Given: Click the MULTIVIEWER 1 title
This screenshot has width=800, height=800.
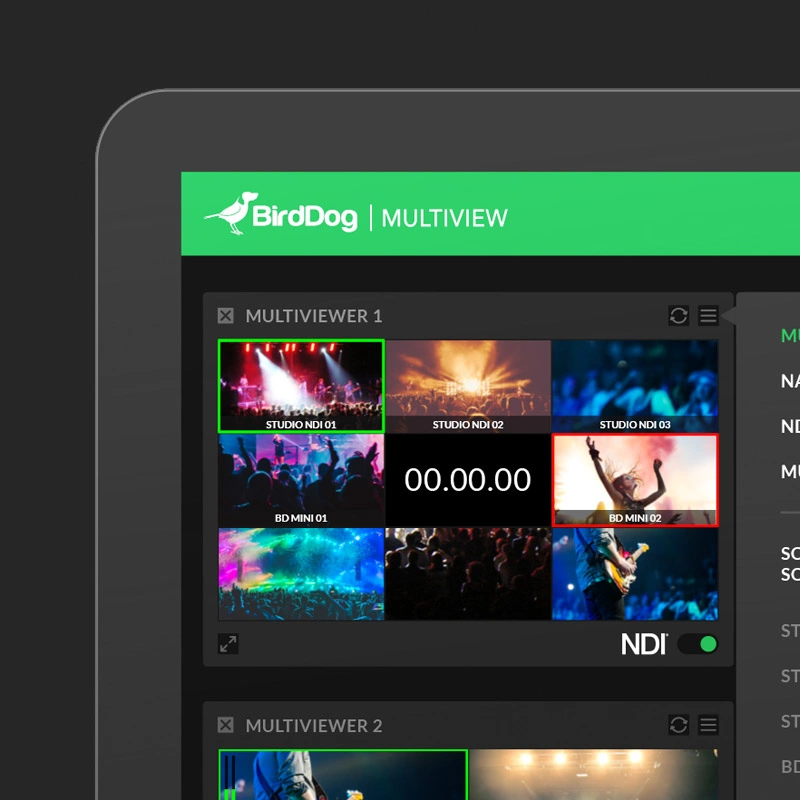Looking at the screenshot, I should pyautogui.click(x=314, y=316).
